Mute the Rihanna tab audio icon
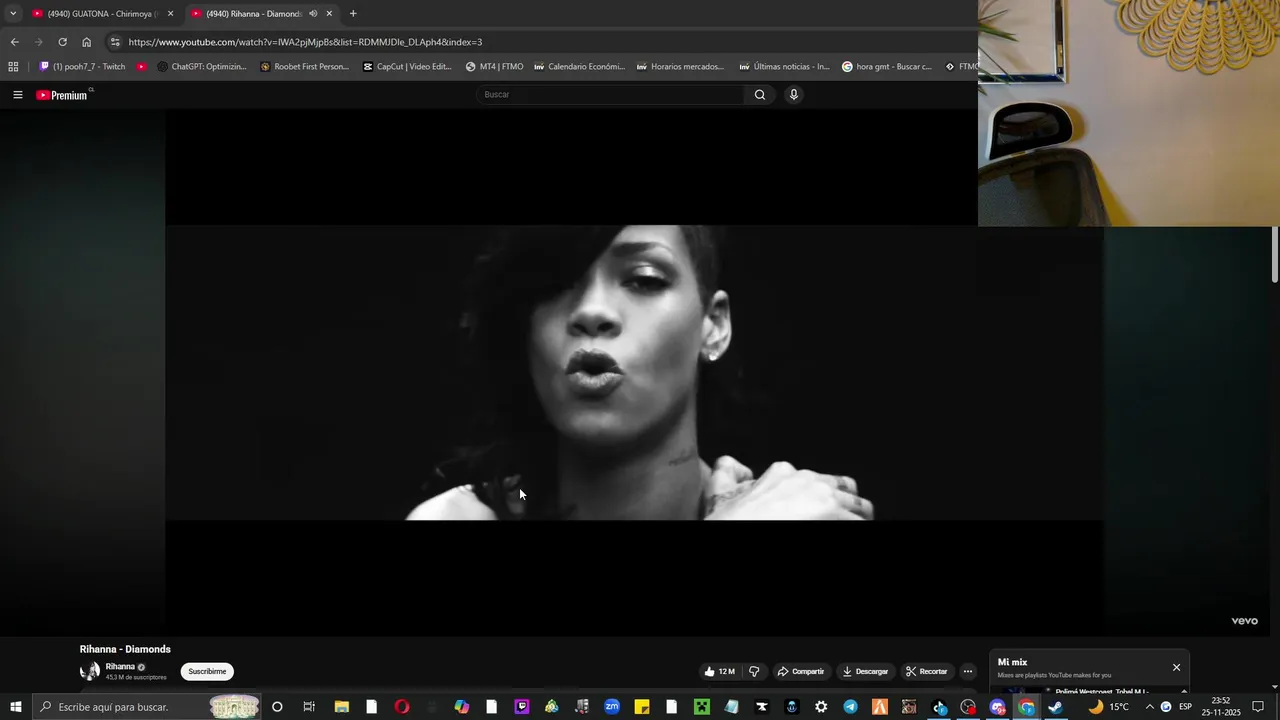 tap(313, 14)
